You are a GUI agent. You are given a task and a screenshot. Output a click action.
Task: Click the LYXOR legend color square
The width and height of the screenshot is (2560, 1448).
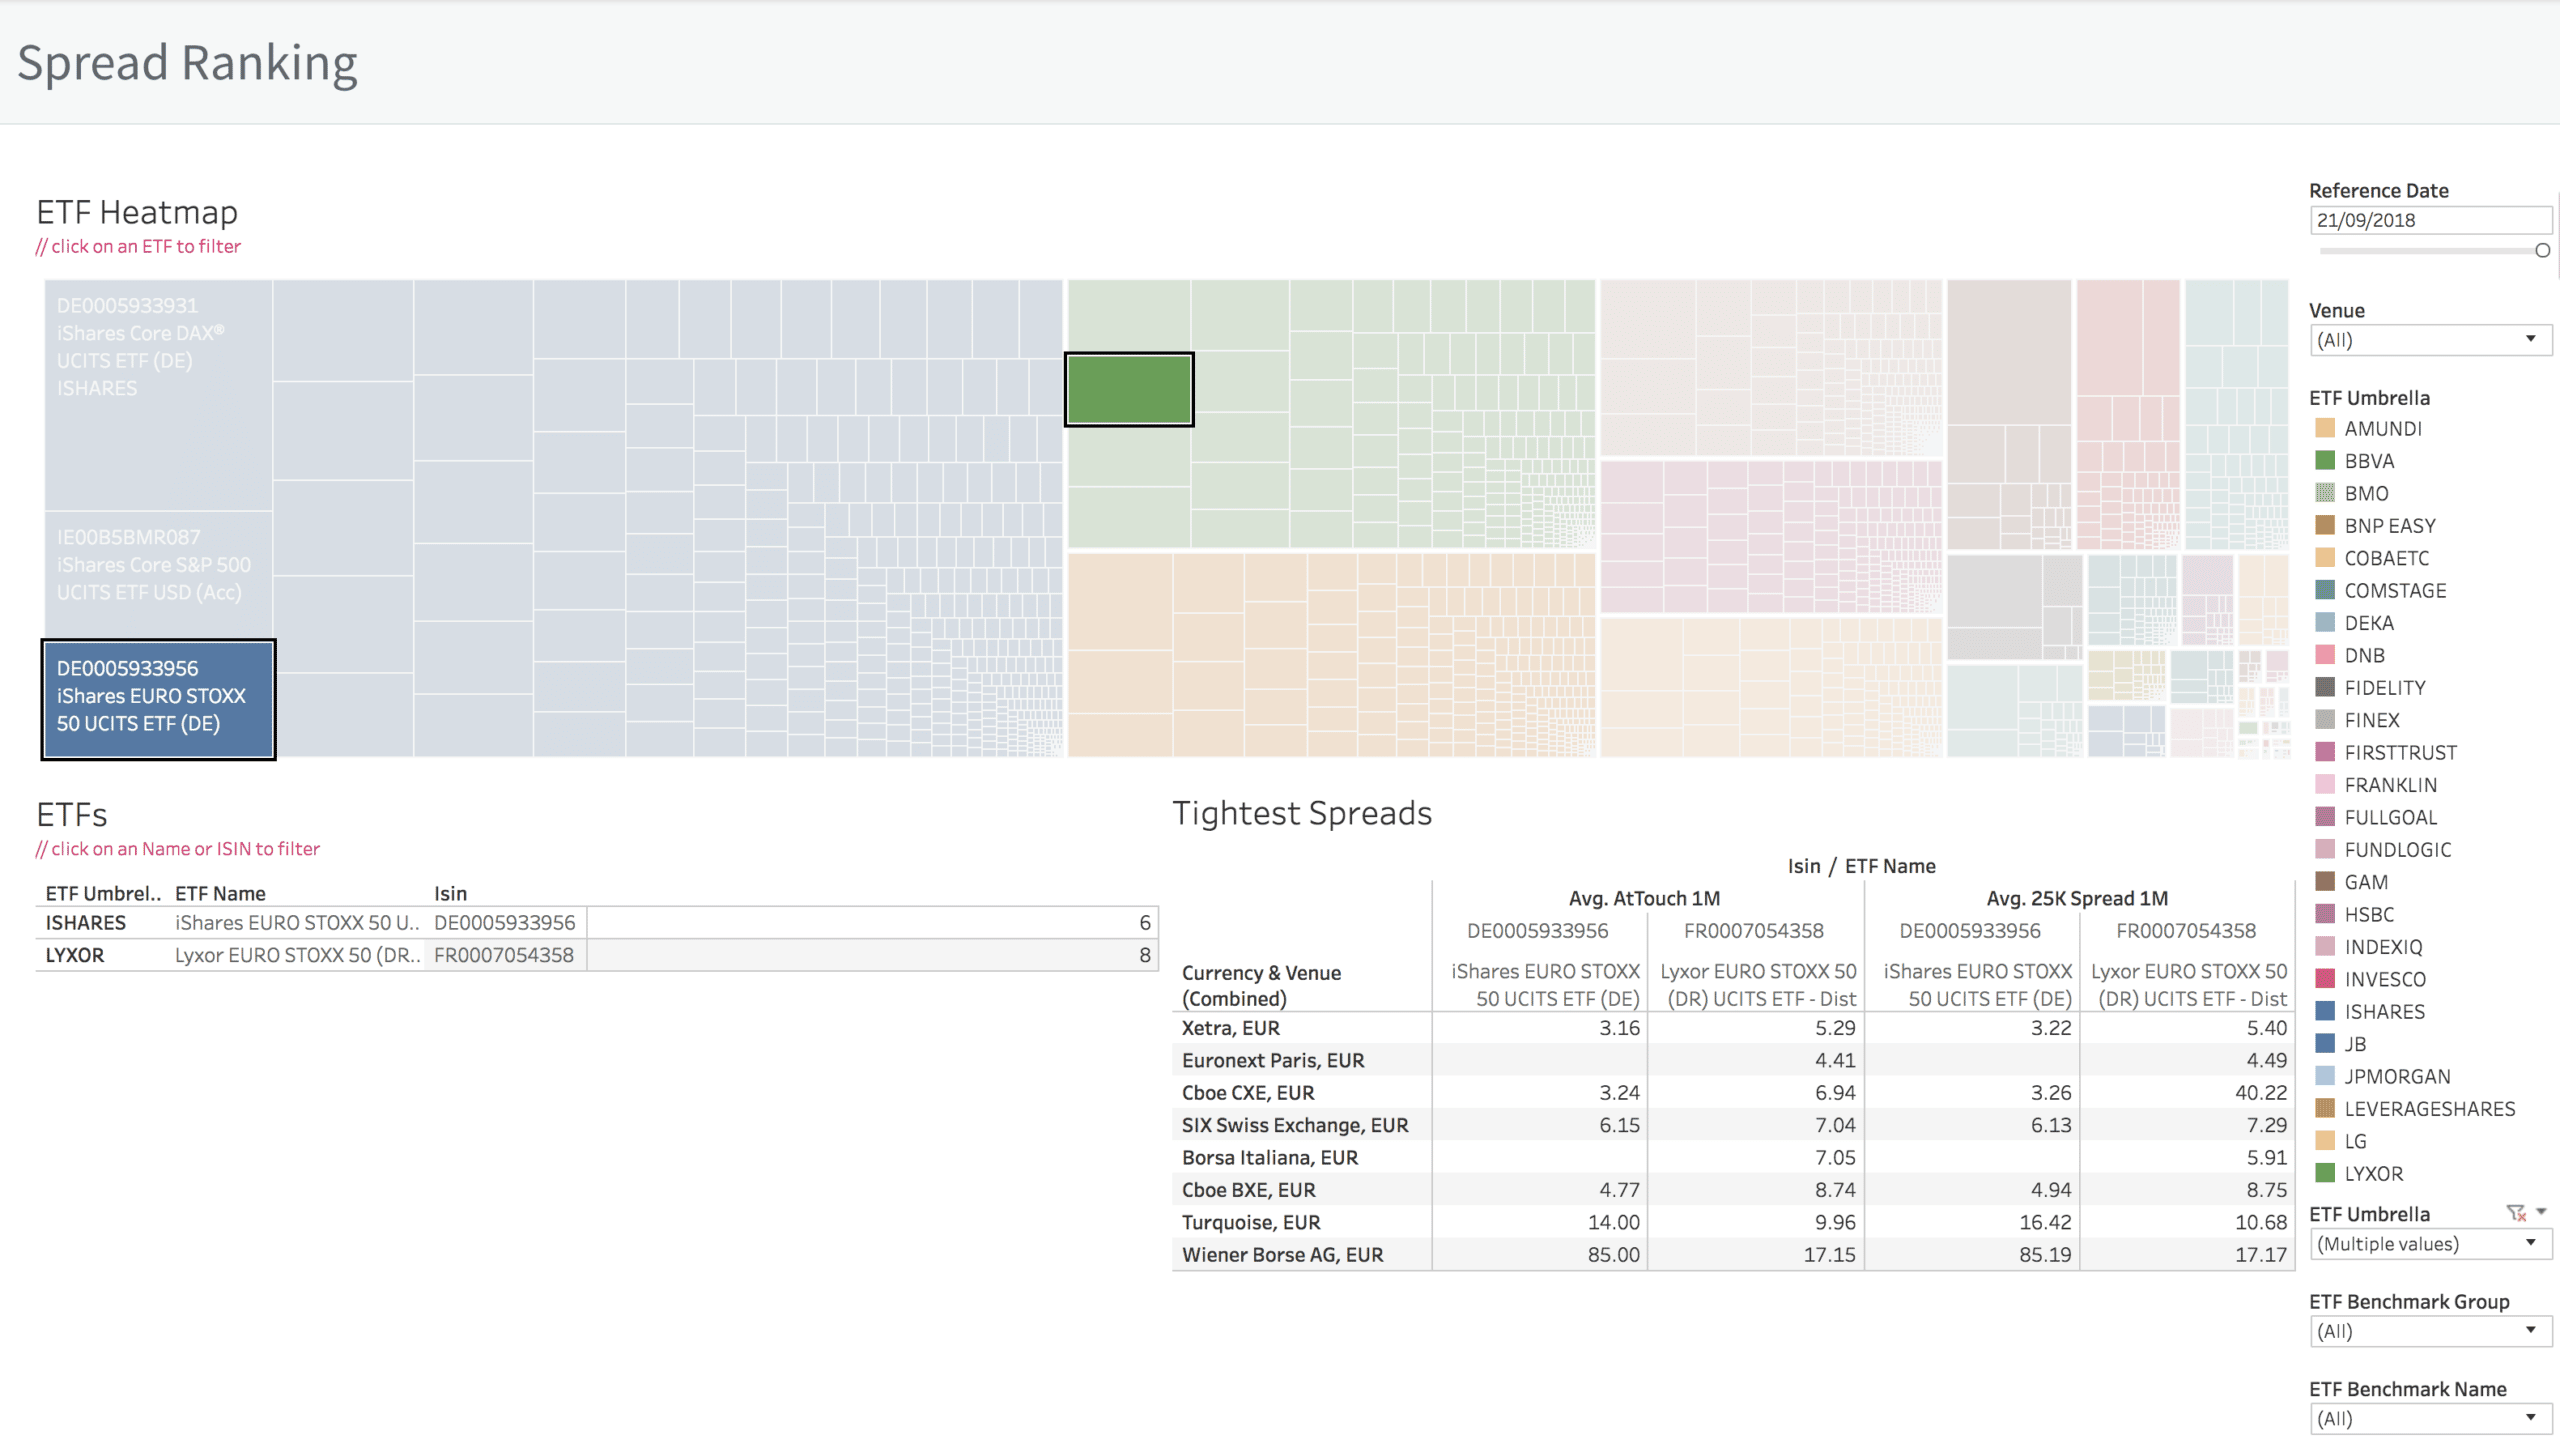(x=2325, y=1173)
